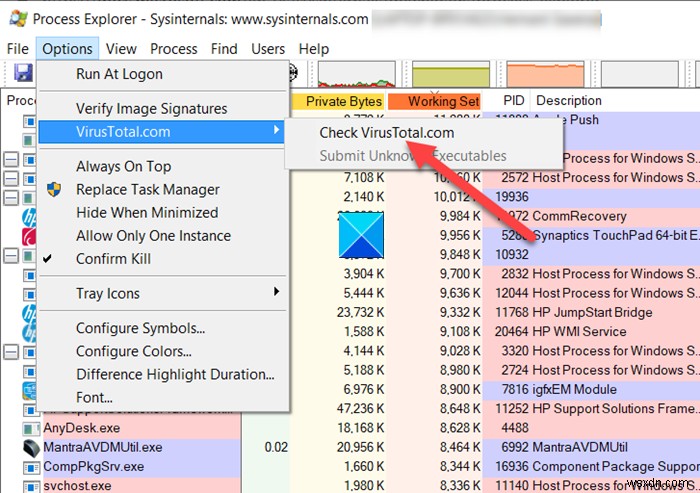Open the Process menu
This screenshot has height=493, width=700.
pyautogui.click(x=174, y=49)
